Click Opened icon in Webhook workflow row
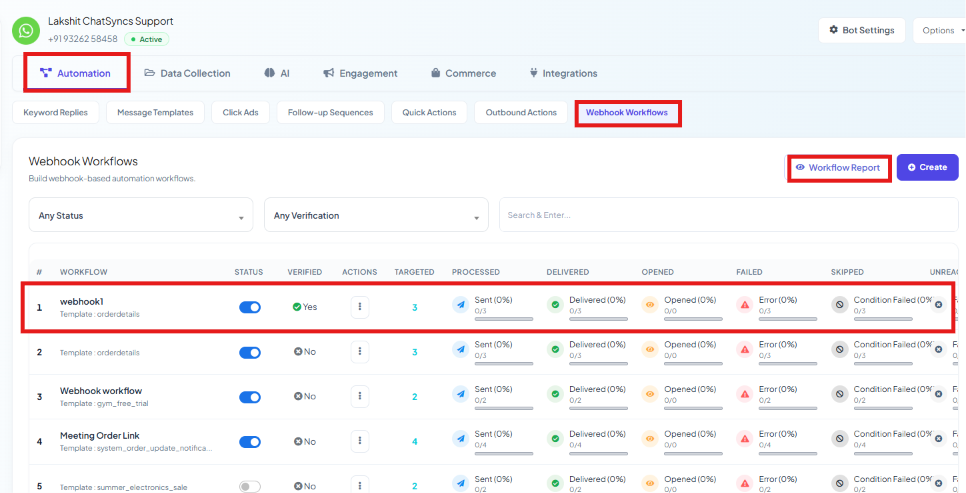Screen dimensions: 966x493 [x=650, y=394]
